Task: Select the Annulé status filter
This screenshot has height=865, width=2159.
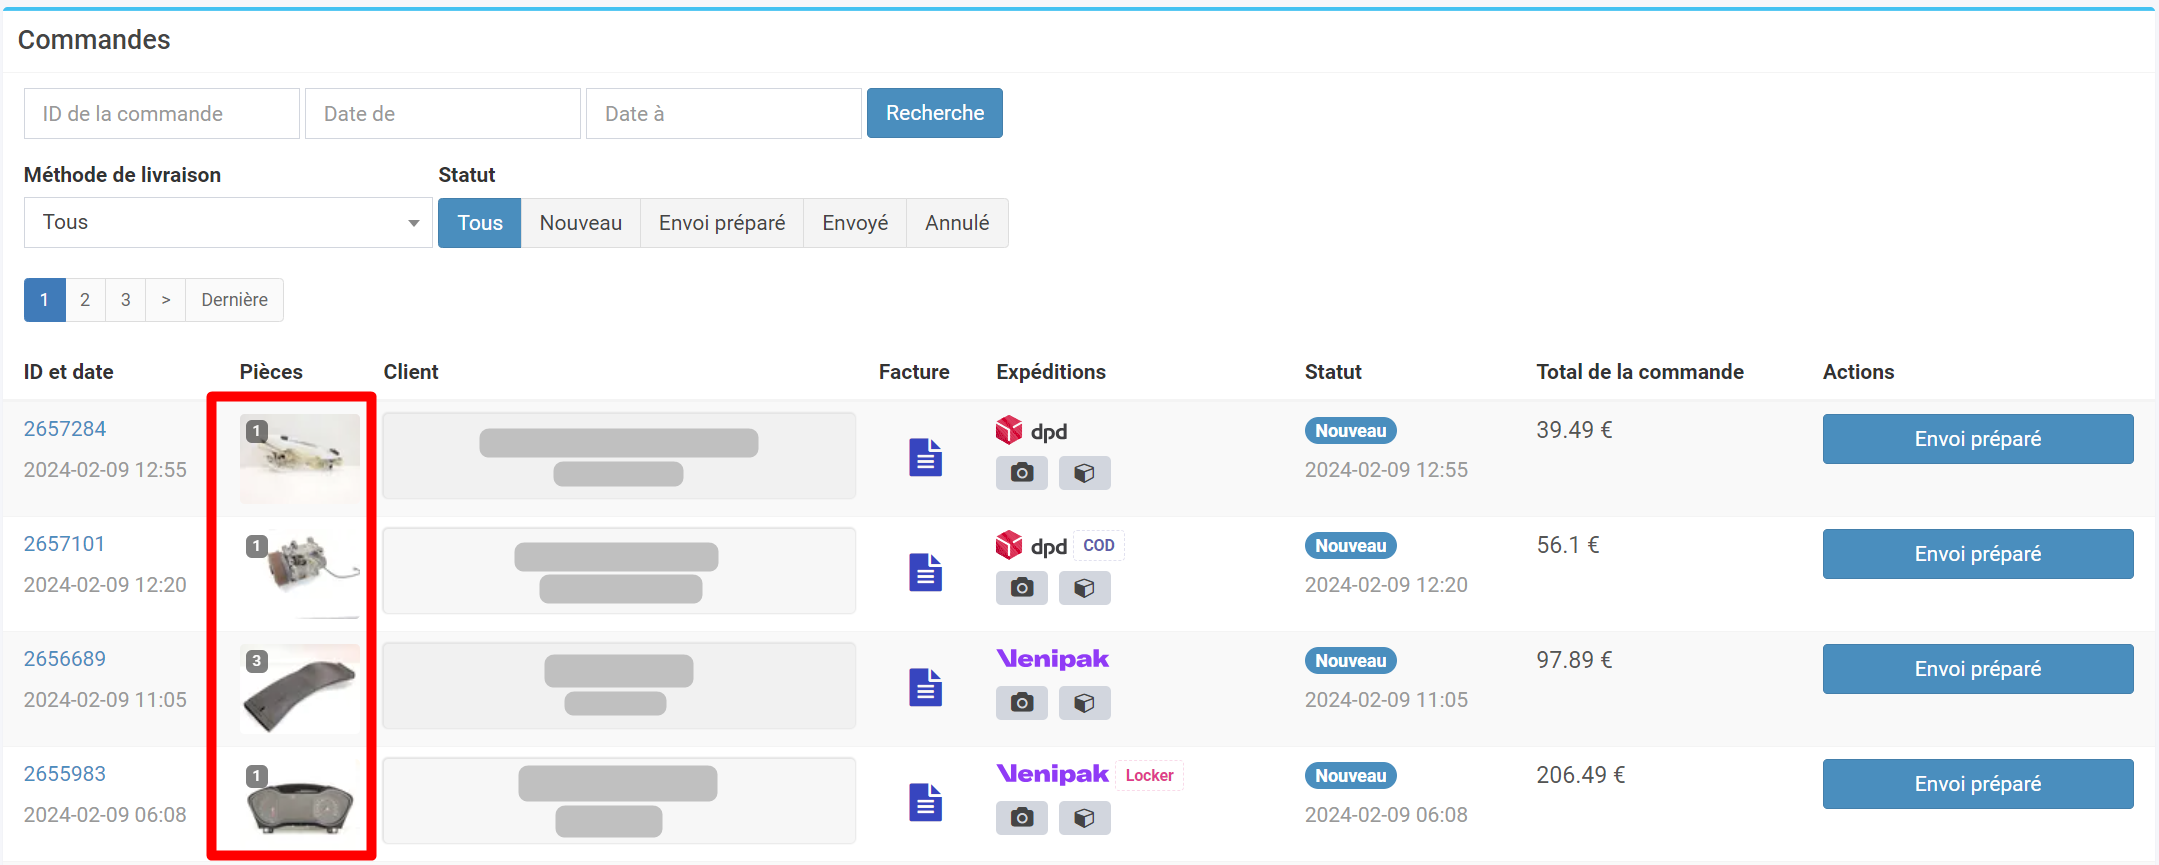Action: (x=956, y=223)
